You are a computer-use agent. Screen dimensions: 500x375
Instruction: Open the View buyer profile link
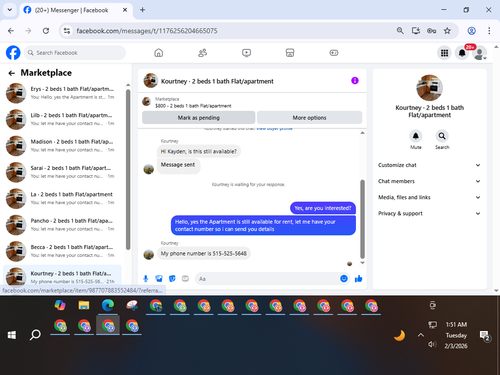[x=274, y=129]
